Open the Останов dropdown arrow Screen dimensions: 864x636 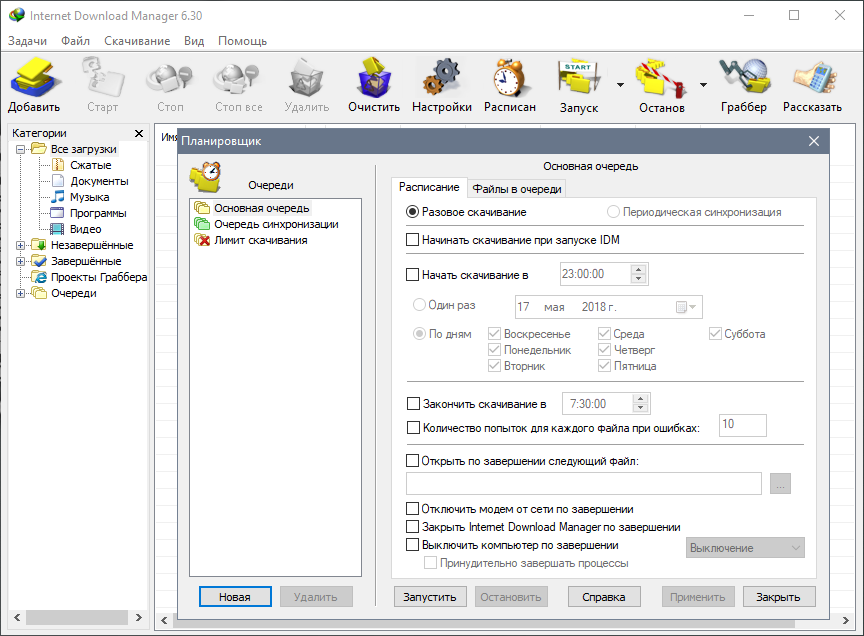coord(704,85)
